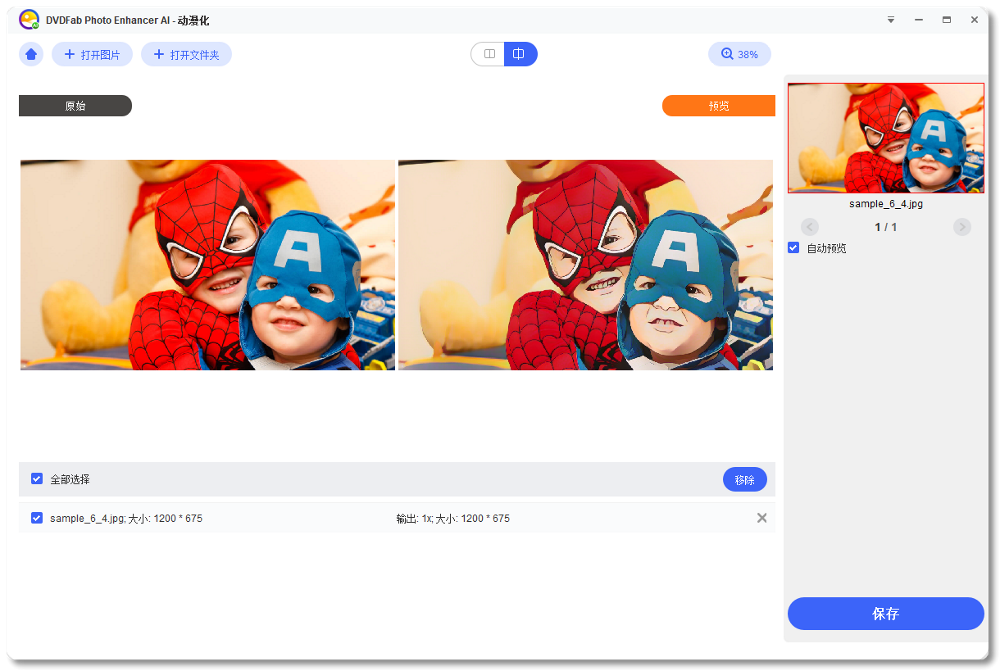
Task: Click the 打开图片 button
Action: (x=92, y=54)
